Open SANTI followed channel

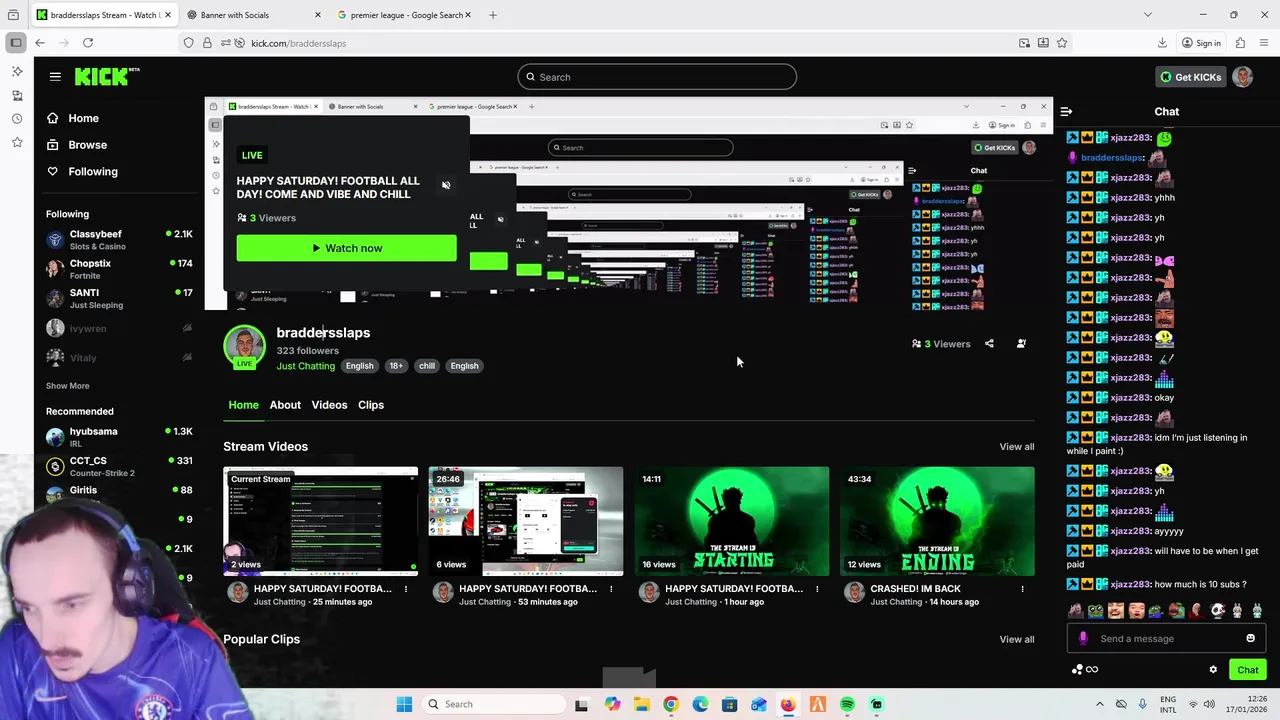[118, 298]
